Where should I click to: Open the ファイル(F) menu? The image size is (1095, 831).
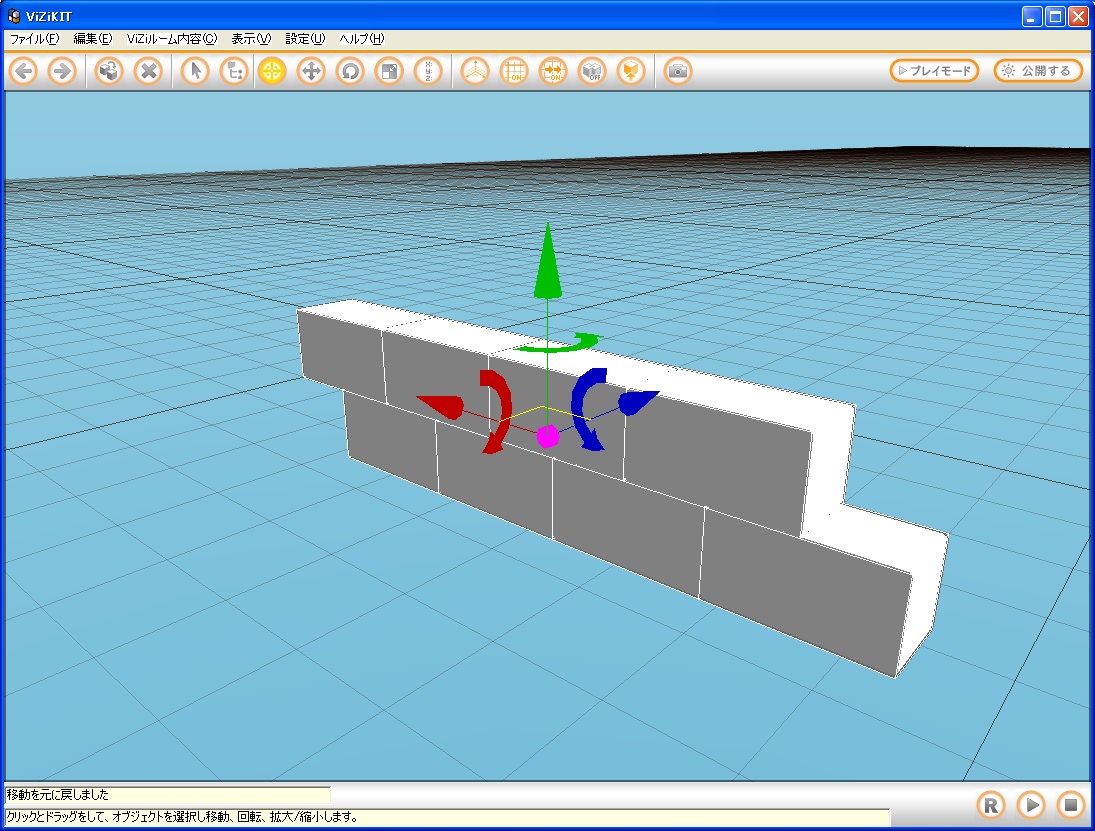point(34,39)
